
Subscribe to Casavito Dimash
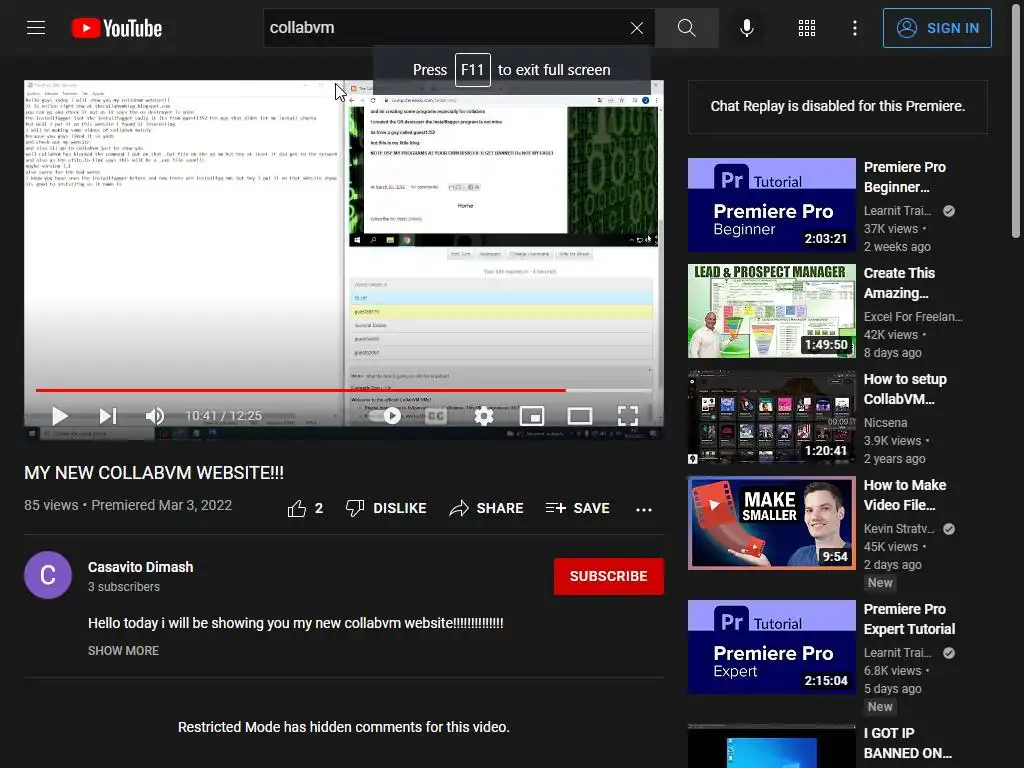click(609, 576)
